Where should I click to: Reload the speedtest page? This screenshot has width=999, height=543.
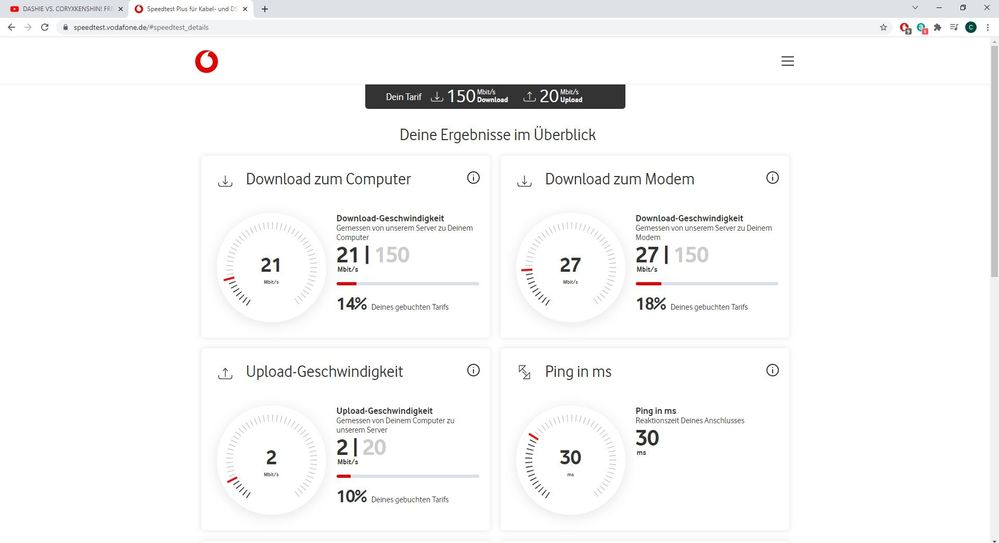click(45, 27)
